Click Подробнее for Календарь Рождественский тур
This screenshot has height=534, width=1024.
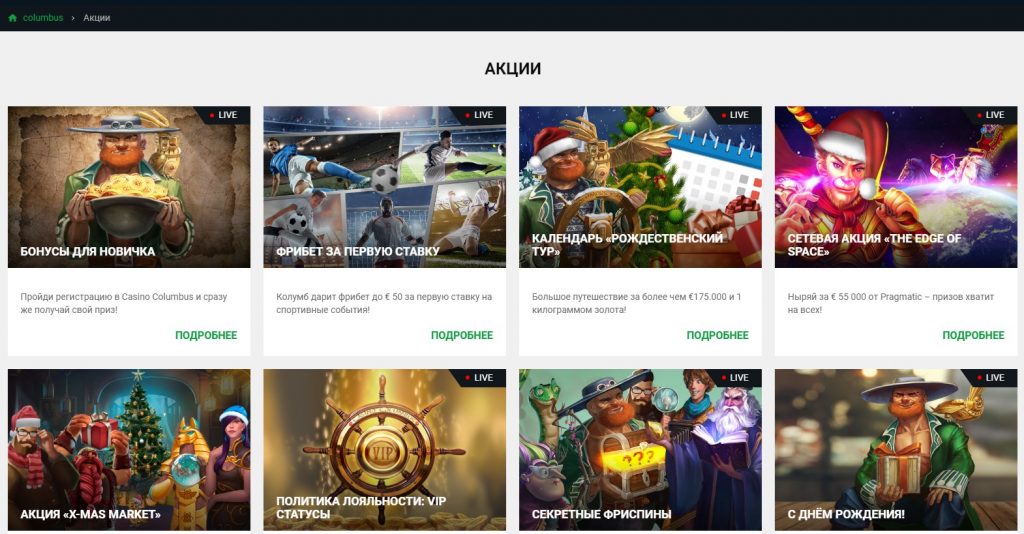(x=717, y=335)
